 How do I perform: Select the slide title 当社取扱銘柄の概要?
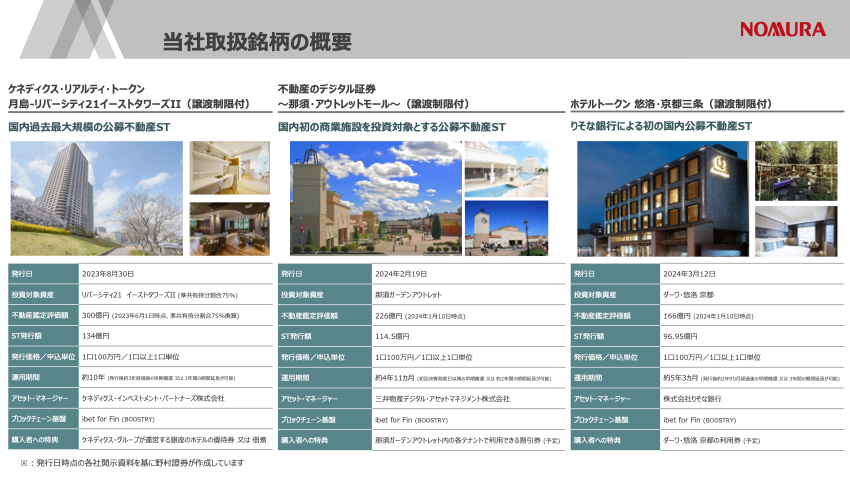tap(257, 42)
